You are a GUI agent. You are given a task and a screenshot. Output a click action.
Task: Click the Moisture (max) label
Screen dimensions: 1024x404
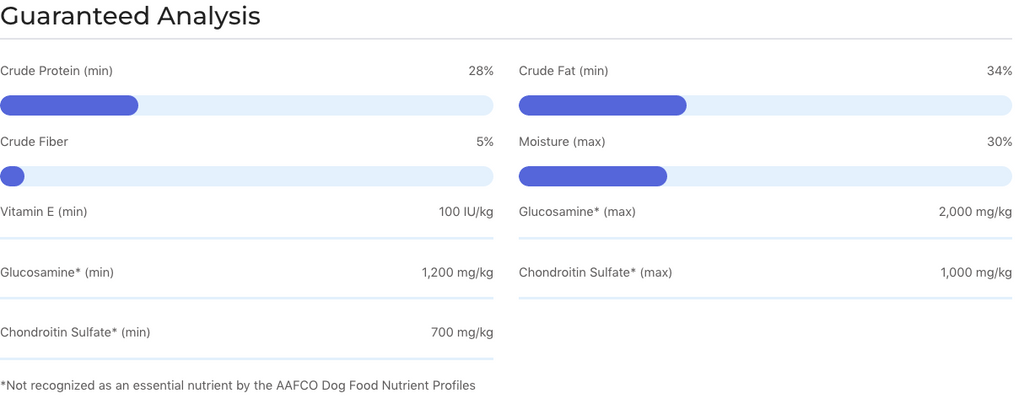coord(561,142)
